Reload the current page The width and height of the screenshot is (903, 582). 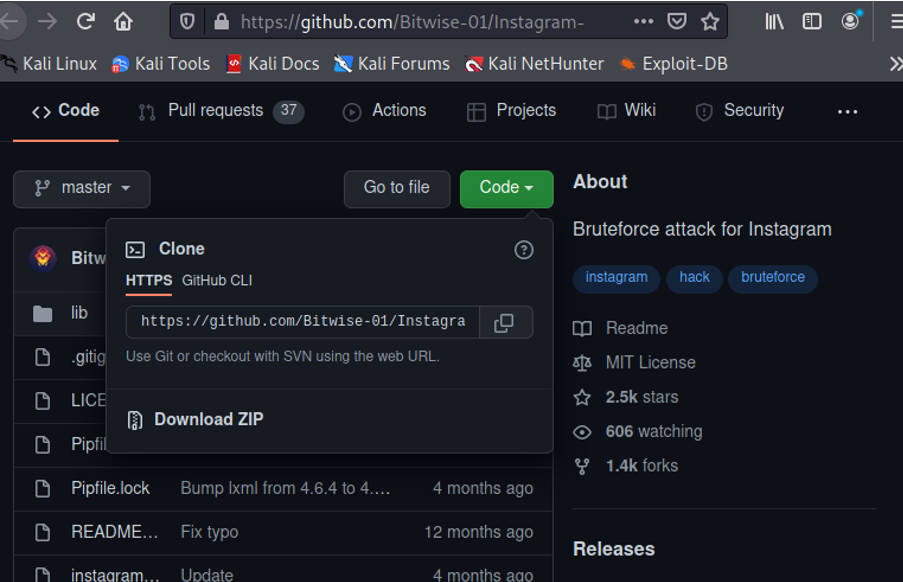coord(86,22)
